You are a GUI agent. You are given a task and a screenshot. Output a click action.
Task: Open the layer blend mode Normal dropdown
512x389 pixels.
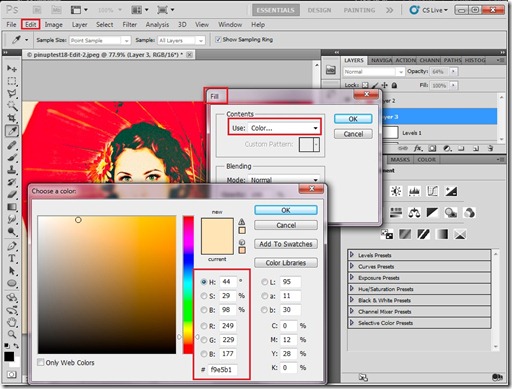pos(374,72)
